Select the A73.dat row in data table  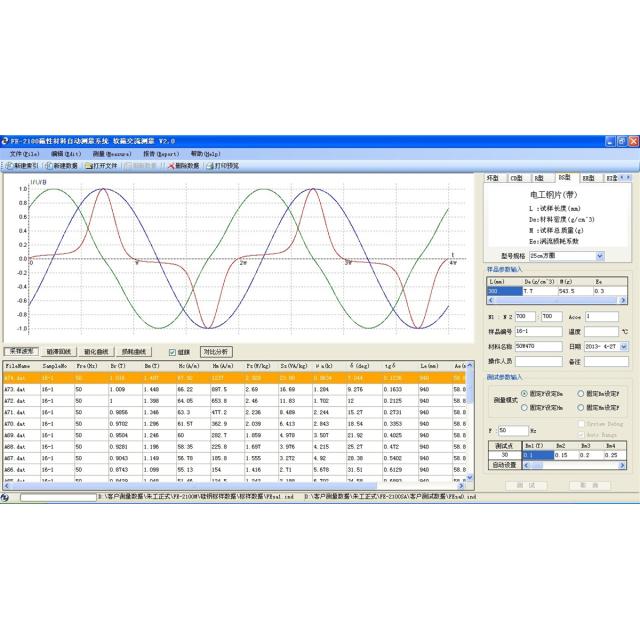click(235, 390)
